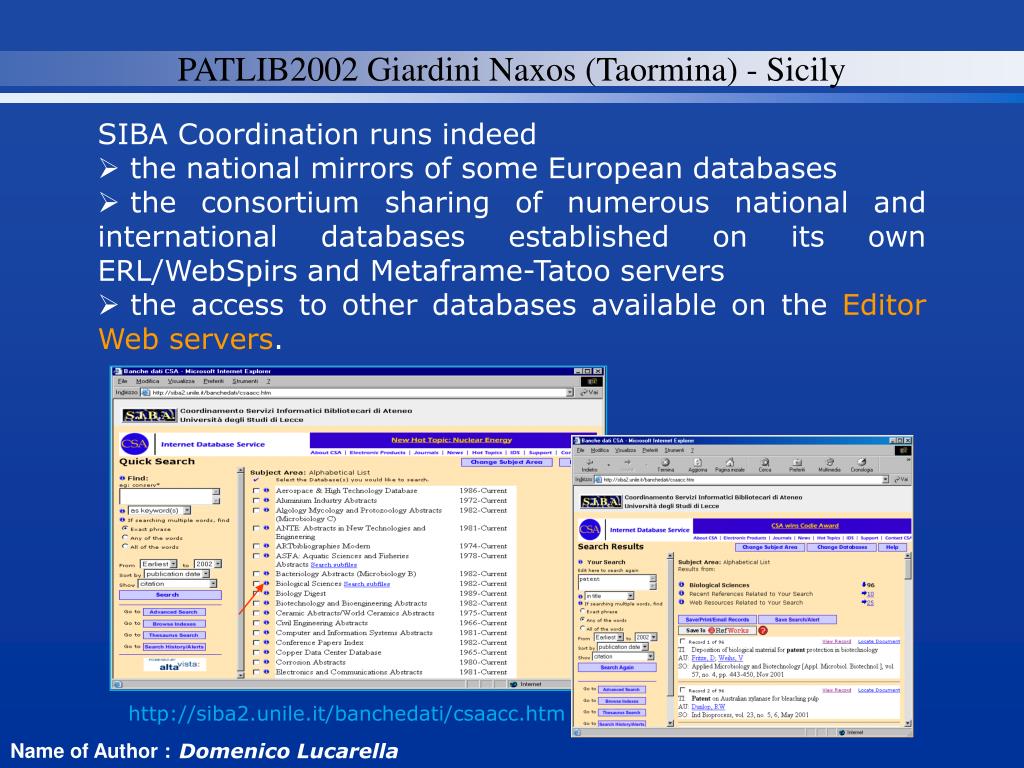Open the Sort by dropdown in Search Results window
The width and height of the screenshot is (1024, 768).
click(623, 647)
